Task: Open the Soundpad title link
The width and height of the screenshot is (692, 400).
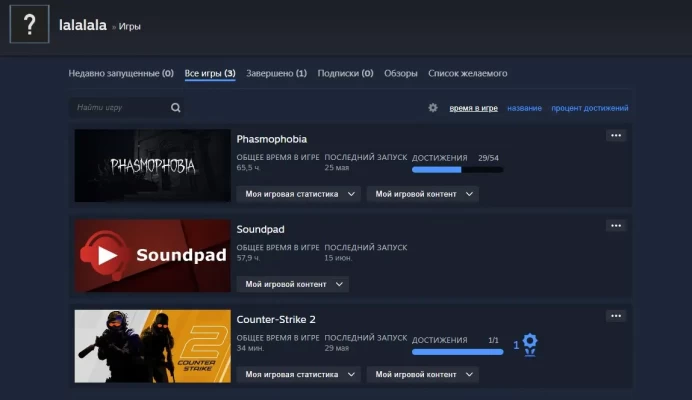Action: pos(260,230)
